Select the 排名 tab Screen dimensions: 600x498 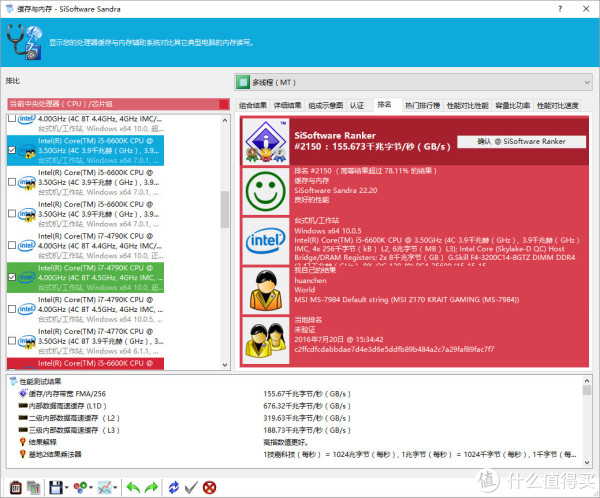click(385, 104)
